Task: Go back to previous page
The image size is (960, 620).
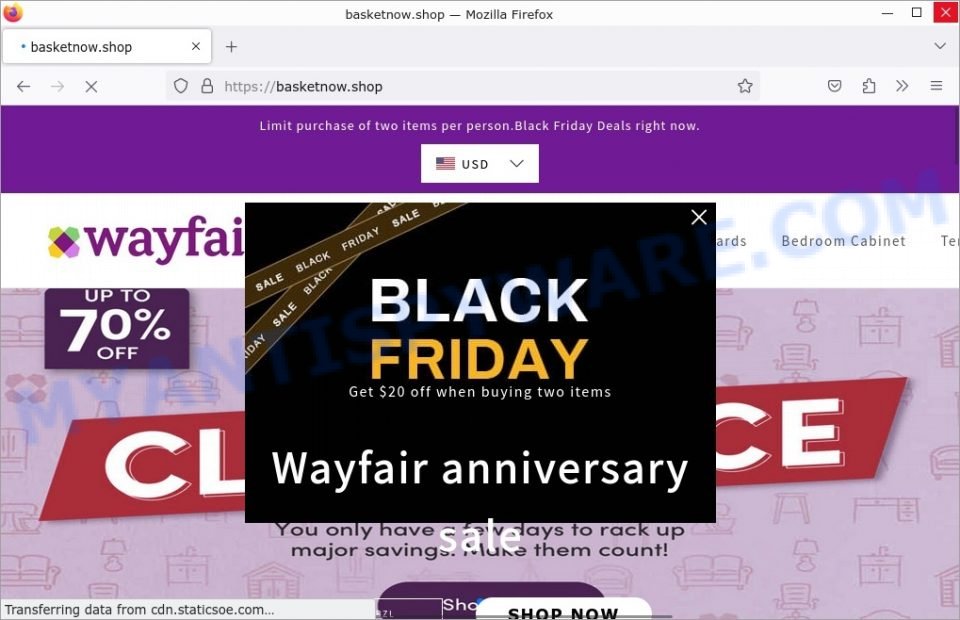Action: point(24,87)
